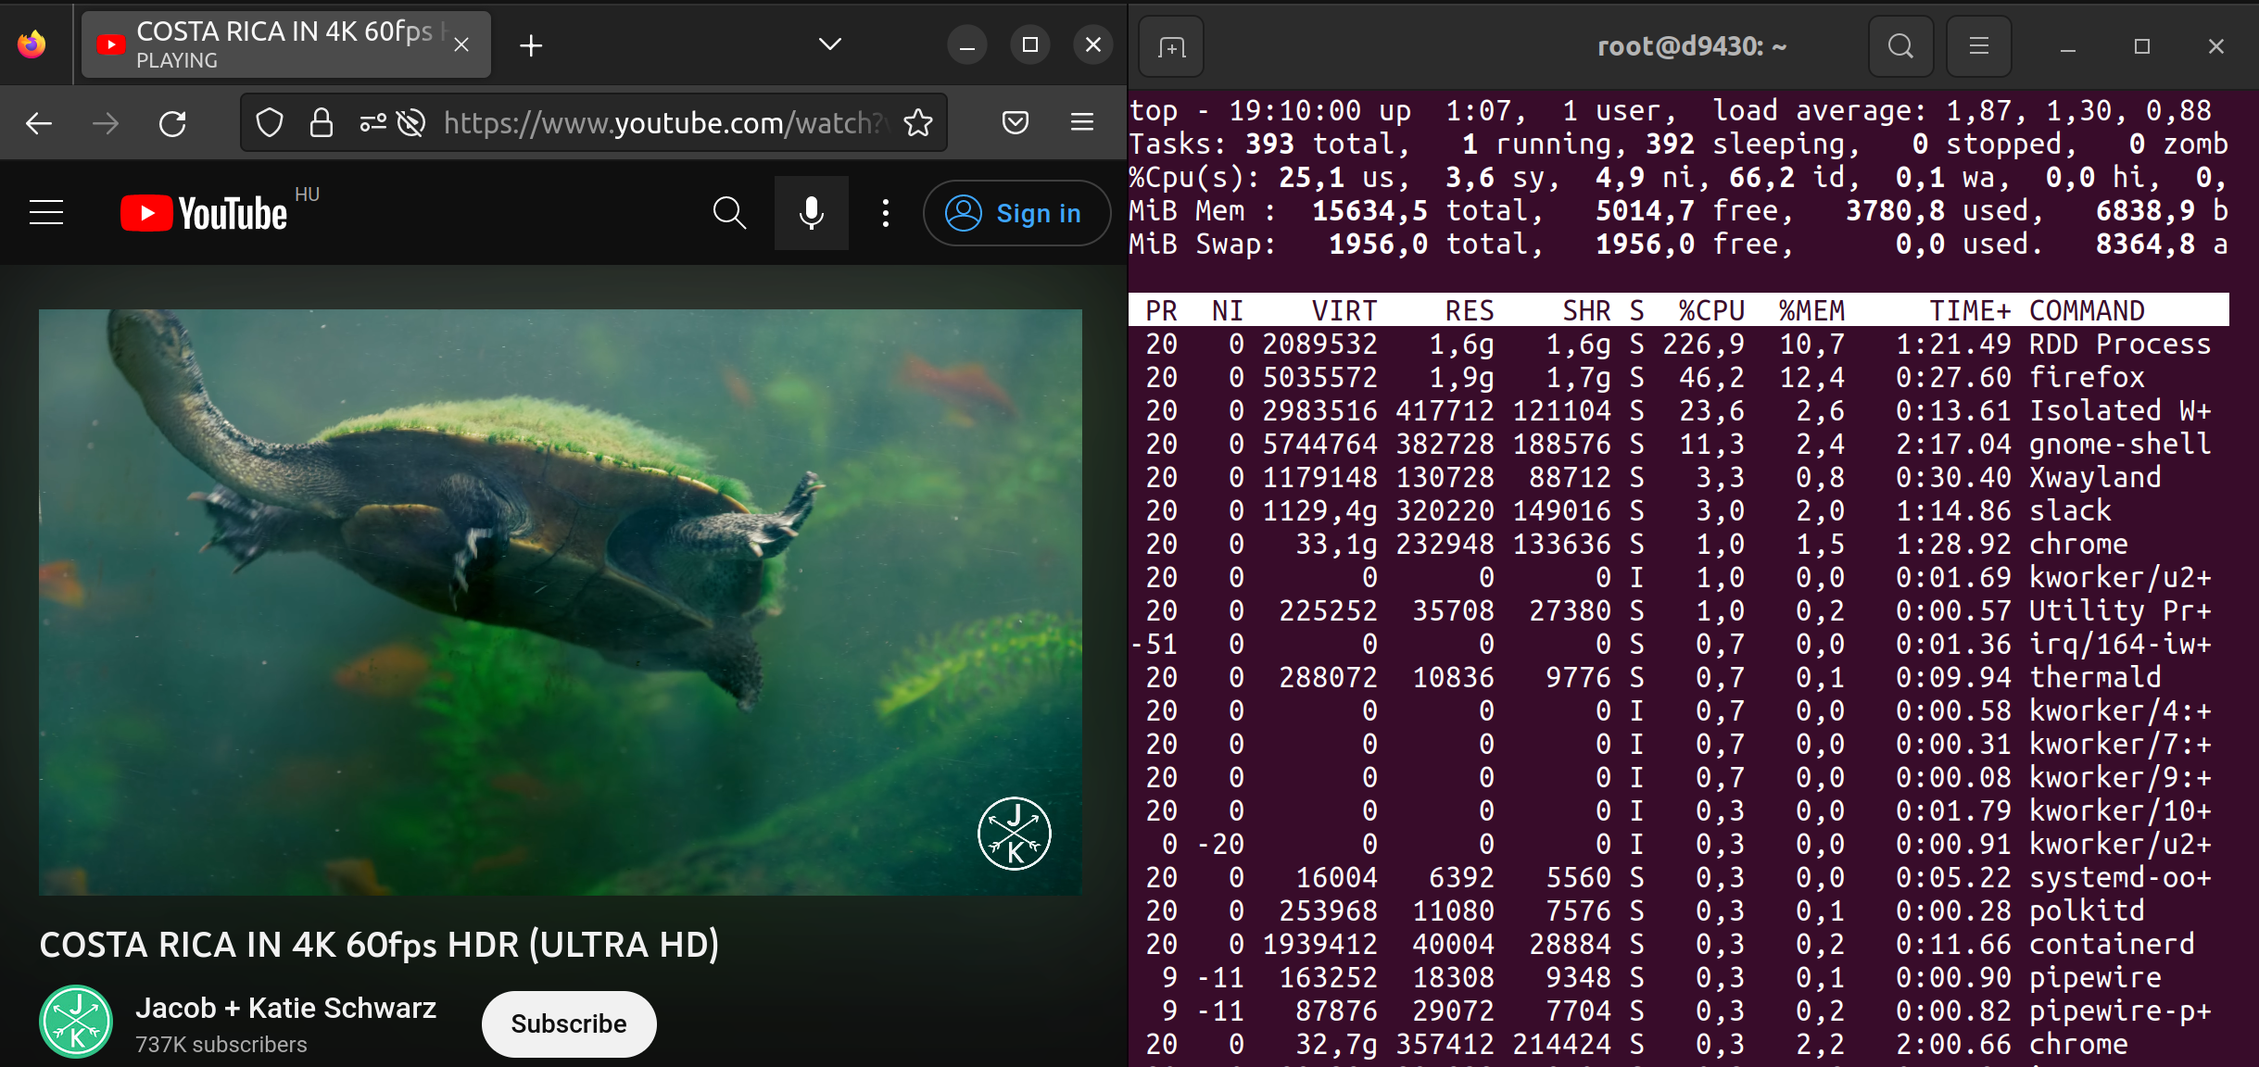2259x1067 pixels.
Task: Select the RDD Process row in top
Action: click(1679, 344)
